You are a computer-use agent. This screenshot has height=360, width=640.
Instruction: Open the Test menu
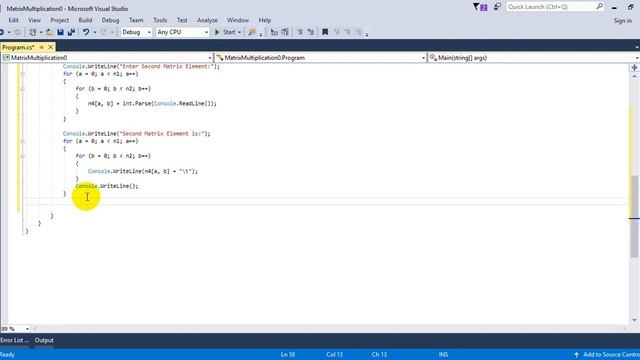[x=182, y=20]
